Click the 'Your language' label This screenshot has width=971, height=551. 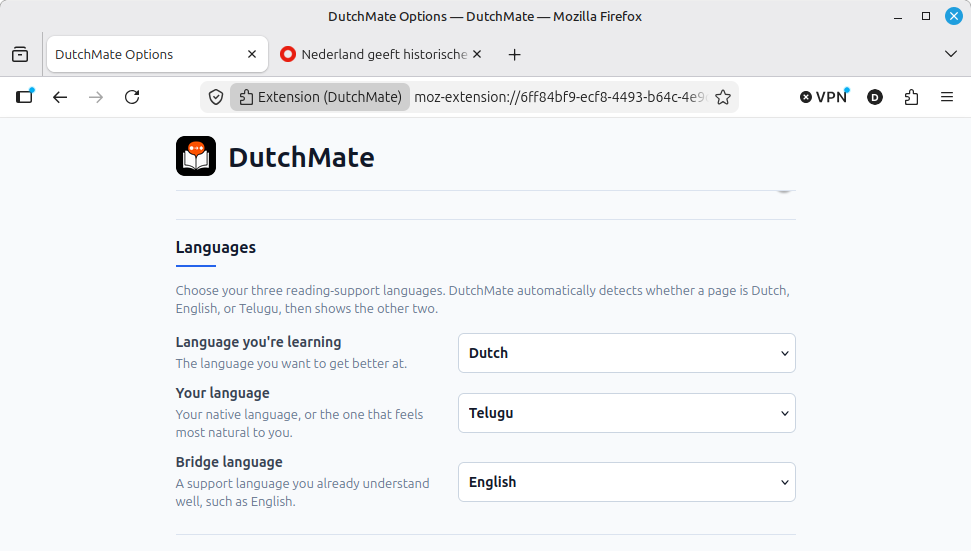click(222, 393)
